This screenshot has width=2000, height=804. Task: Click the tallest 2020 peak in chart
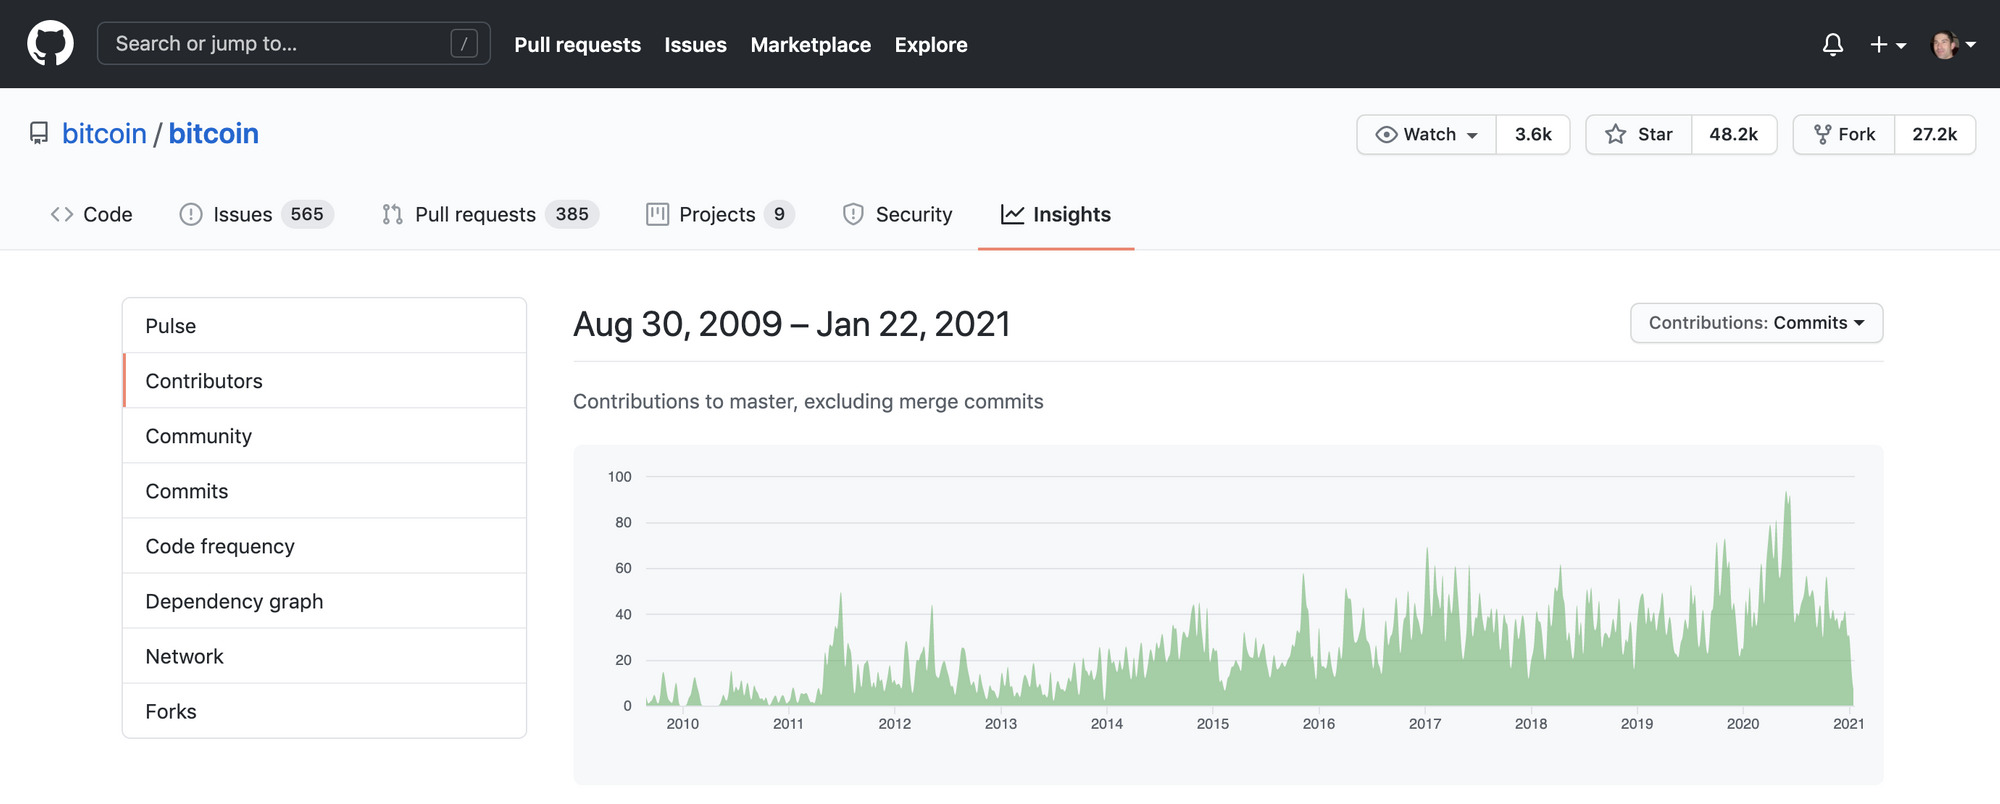coord(1787,500)
